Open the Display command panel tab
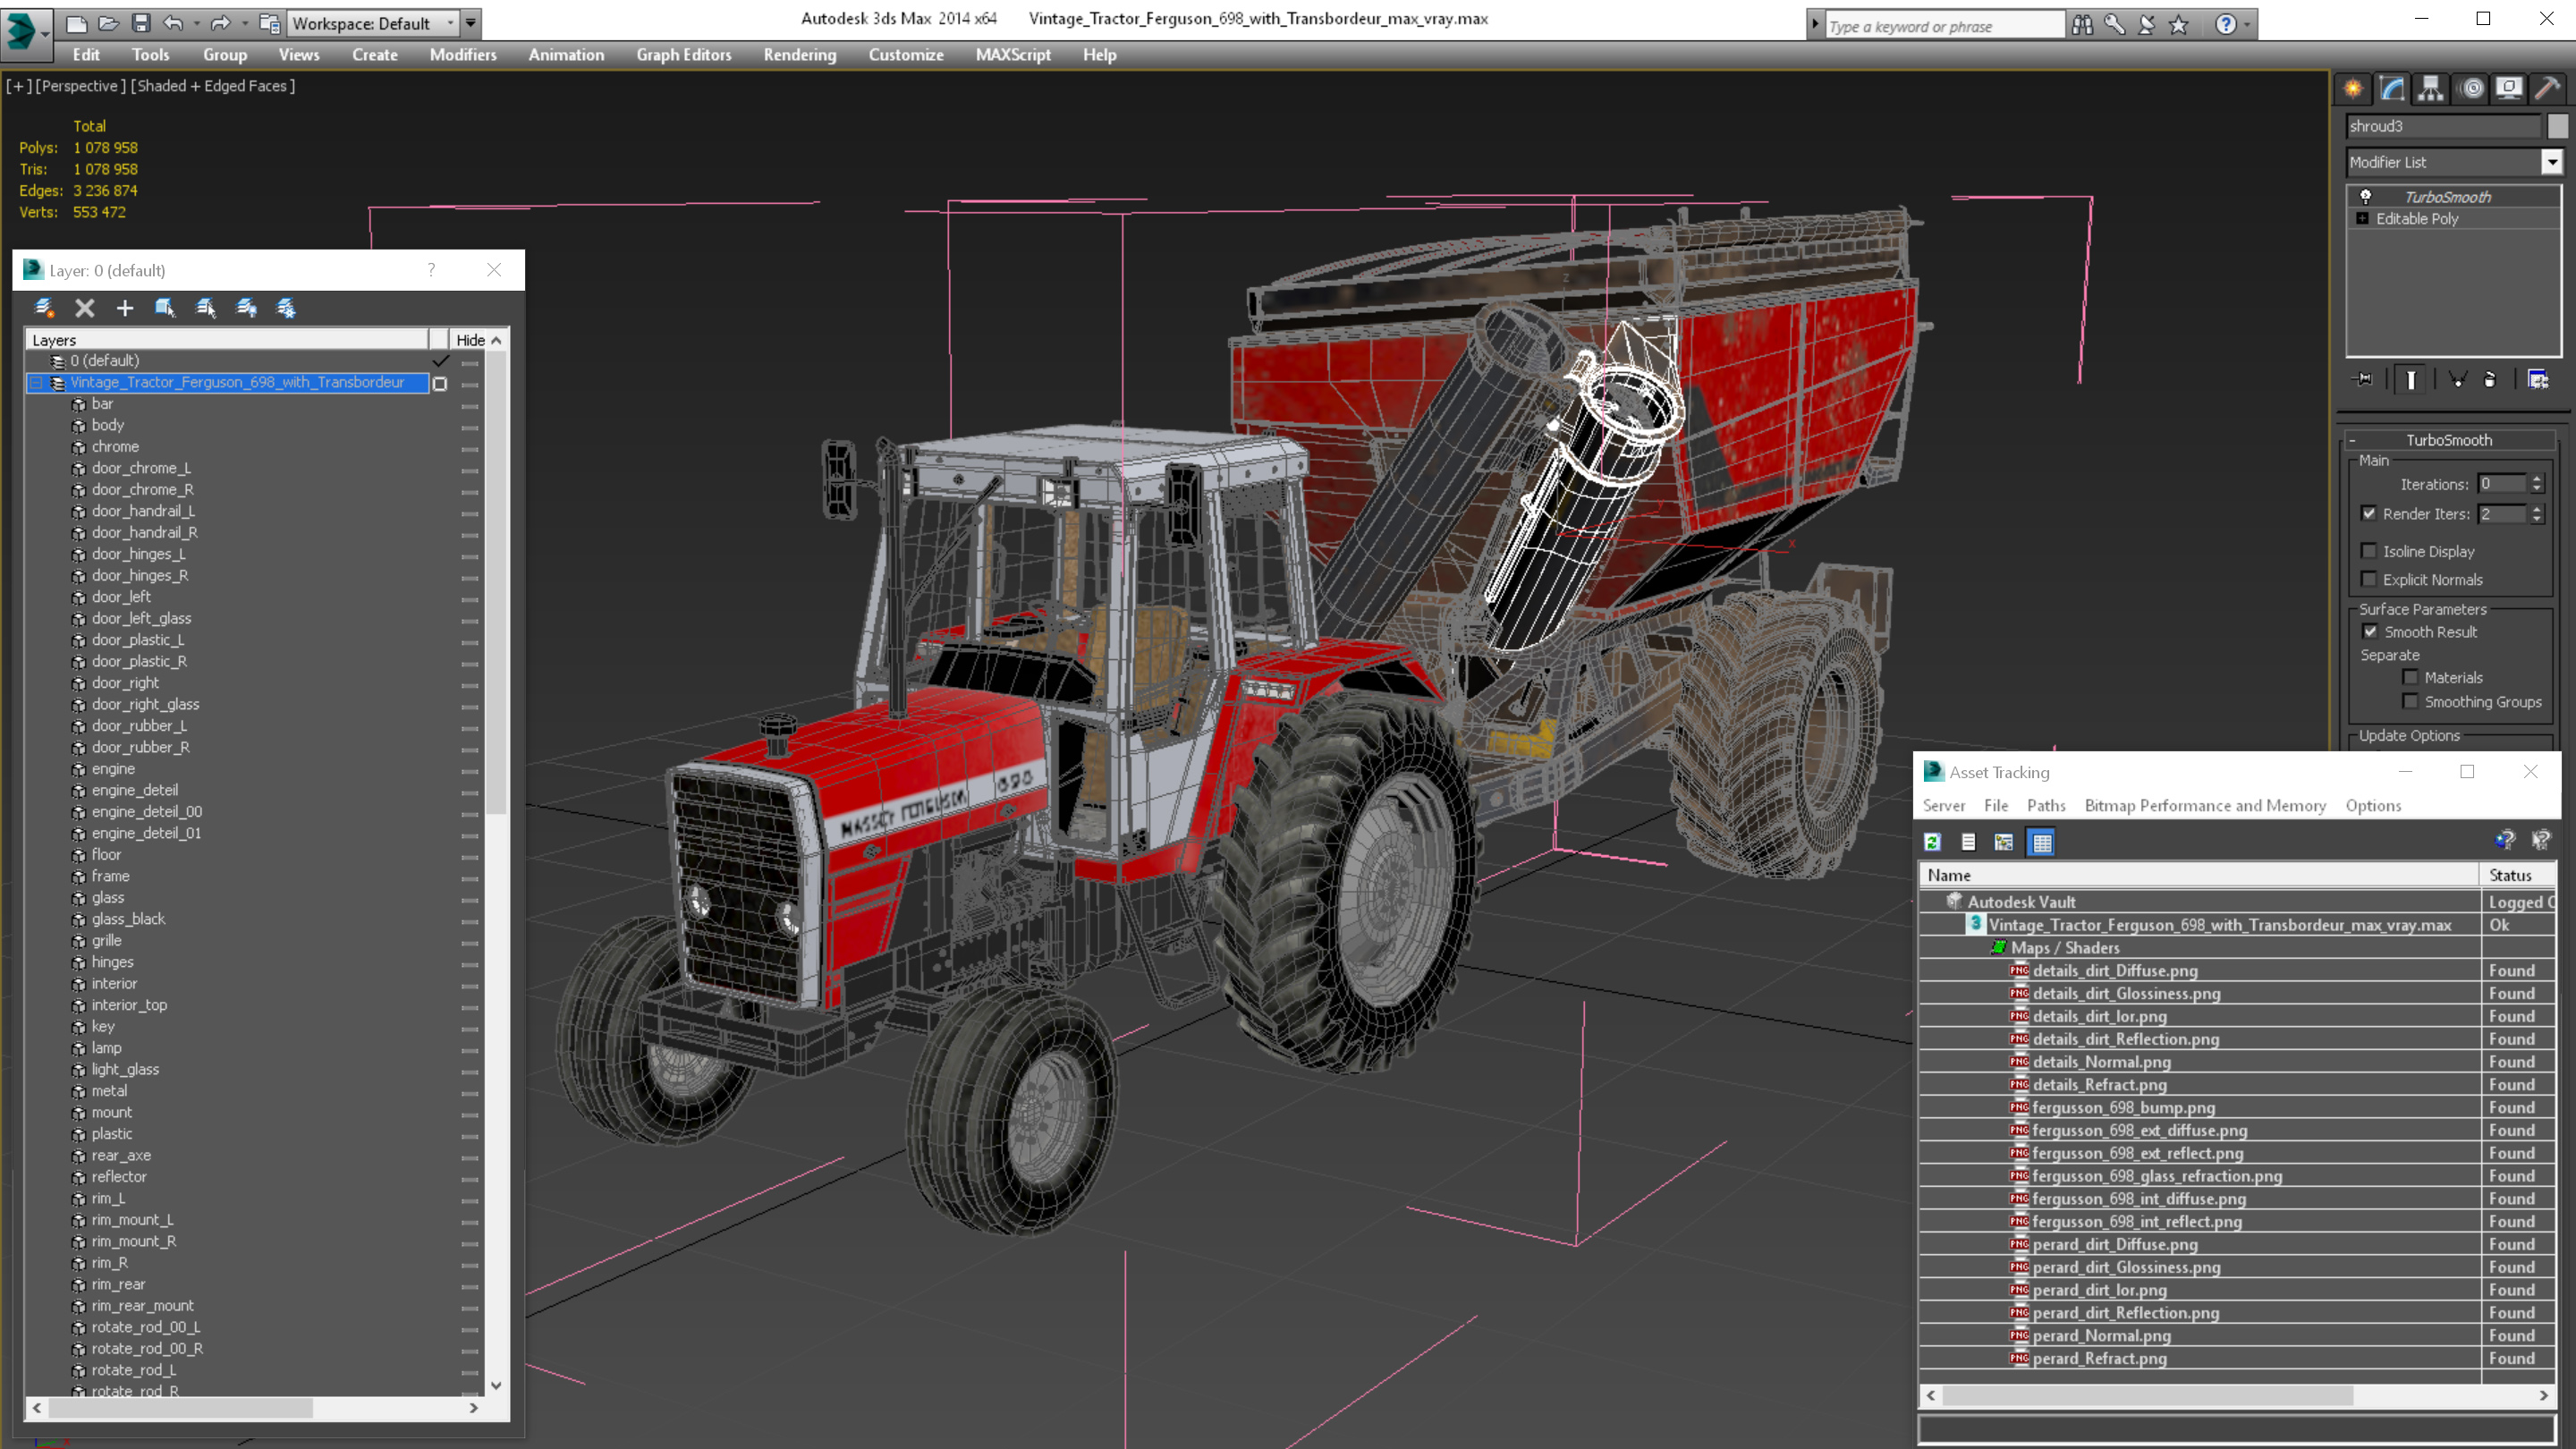 click(2509, 89)
